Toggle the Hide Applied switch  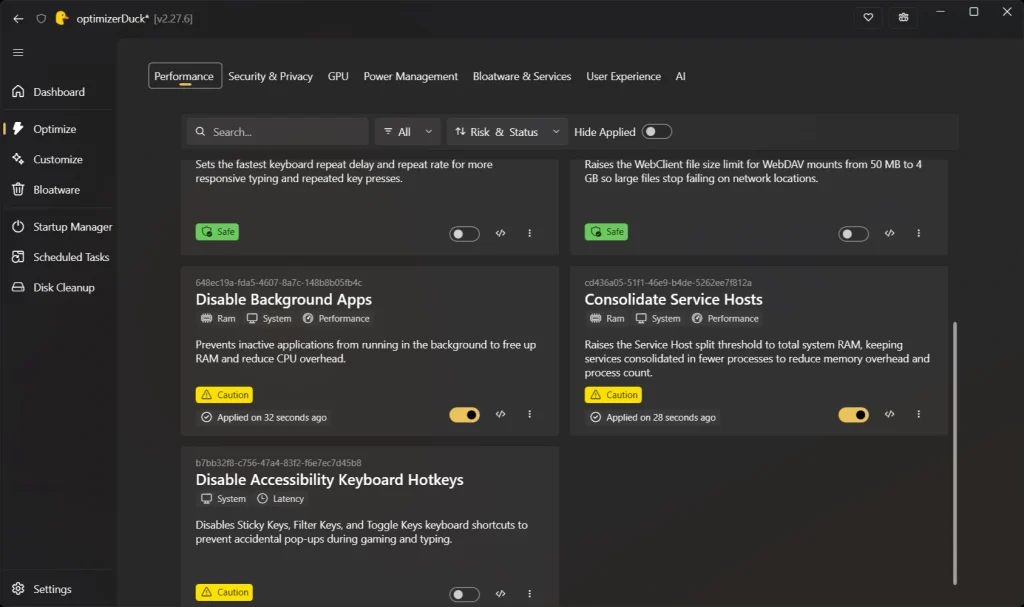coord(656,132)
